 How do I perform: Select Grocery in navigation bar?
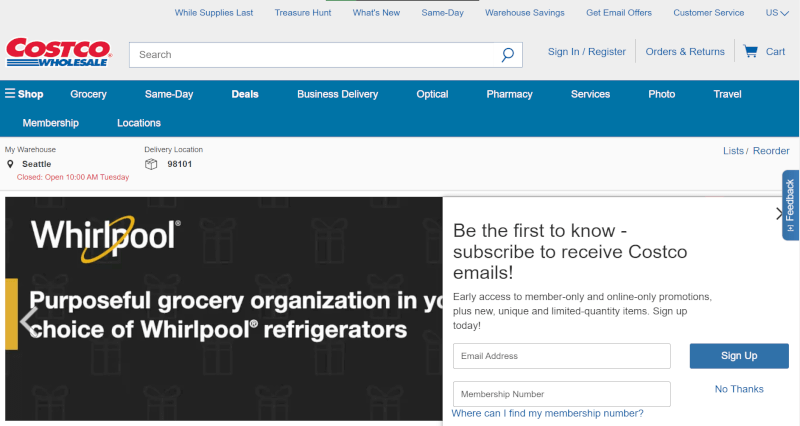coord(88,94)
